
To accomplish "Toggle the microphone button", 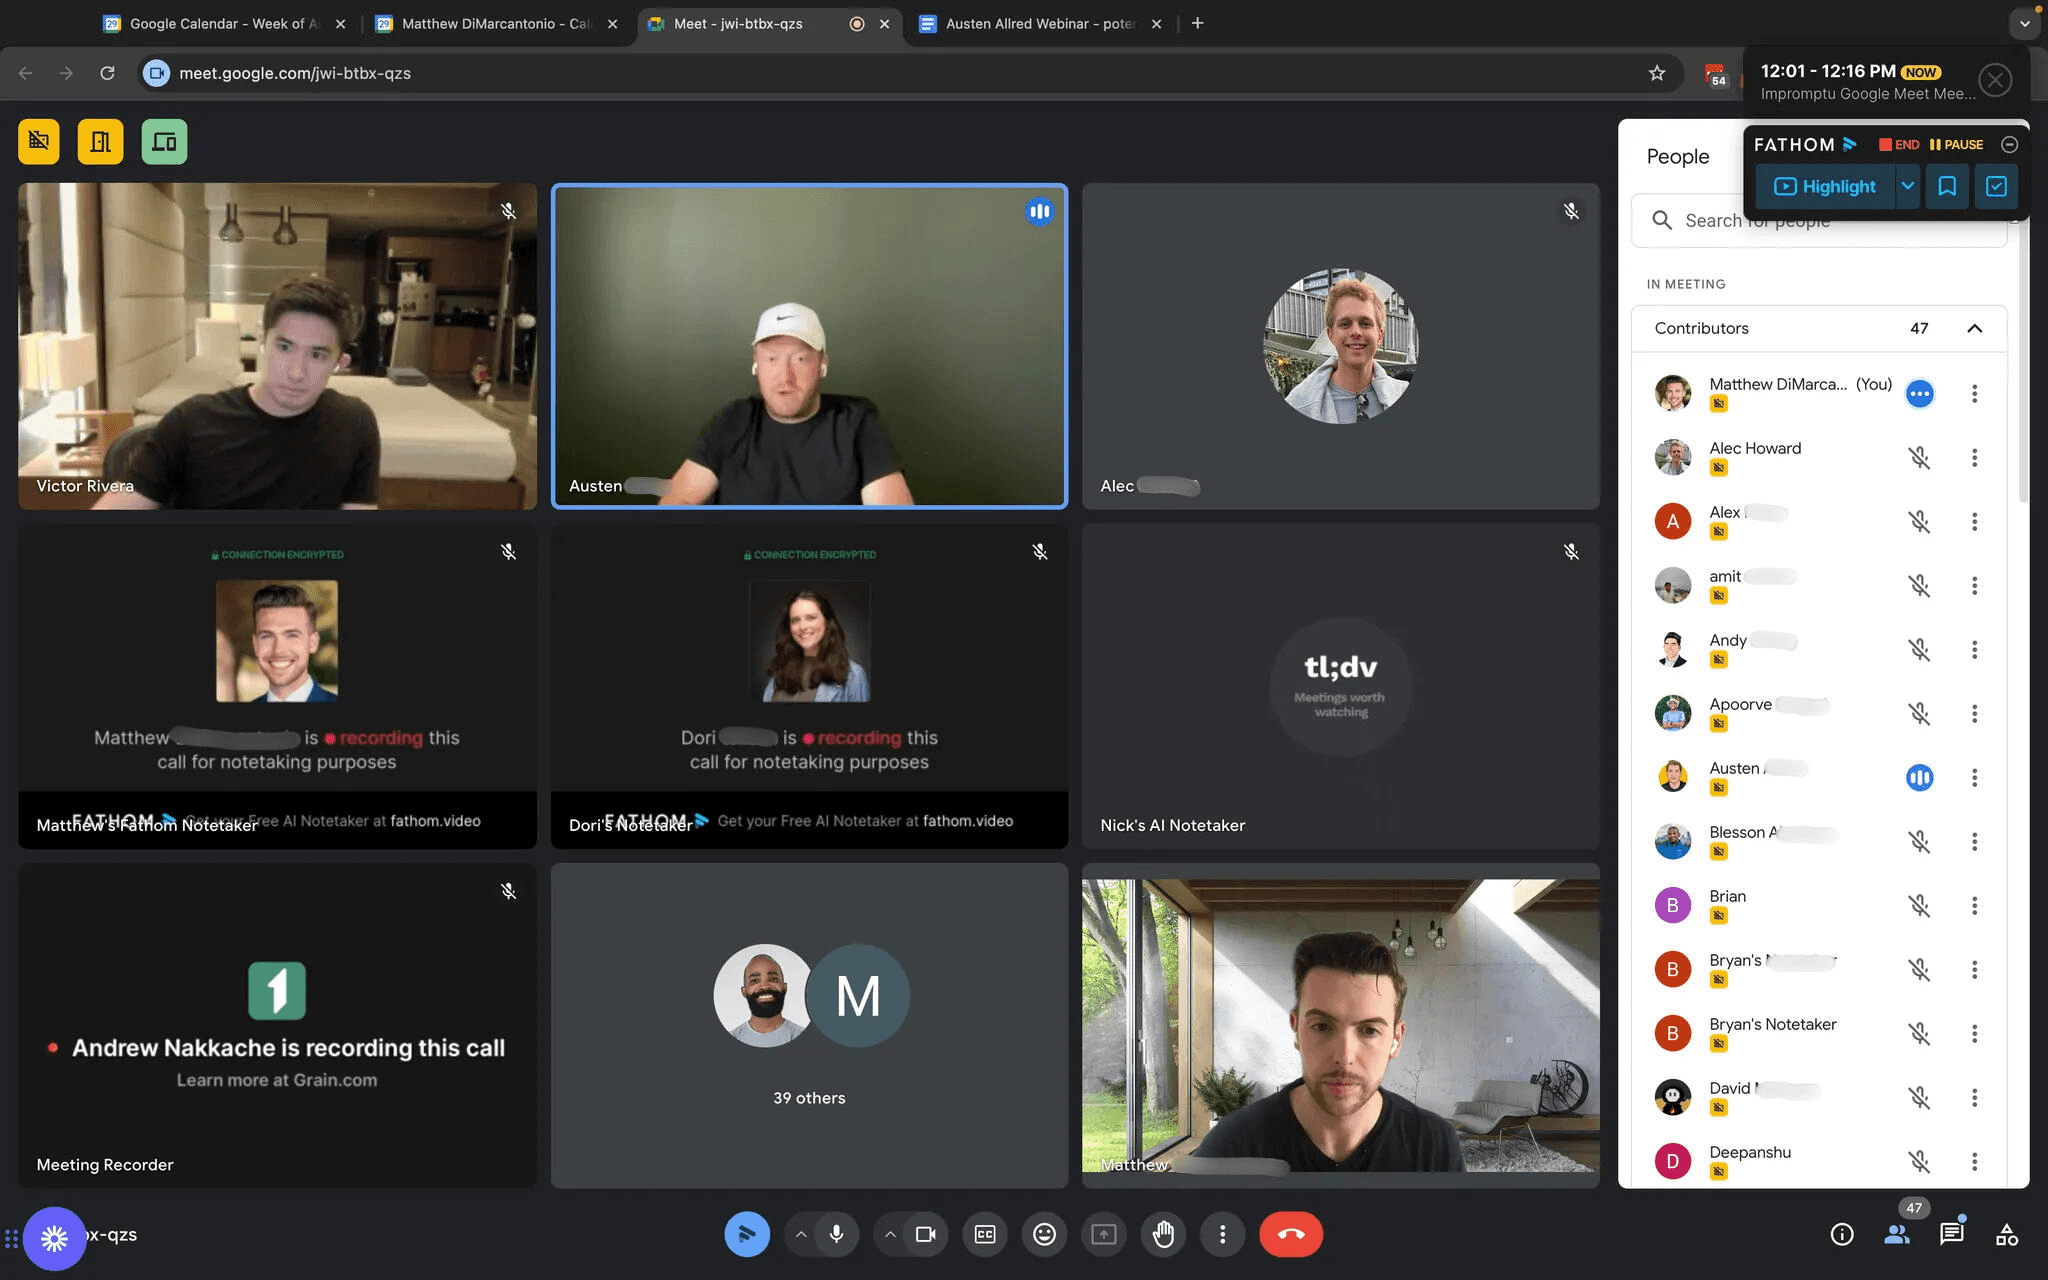I will pyautogui.click(x=836, y=1234).
